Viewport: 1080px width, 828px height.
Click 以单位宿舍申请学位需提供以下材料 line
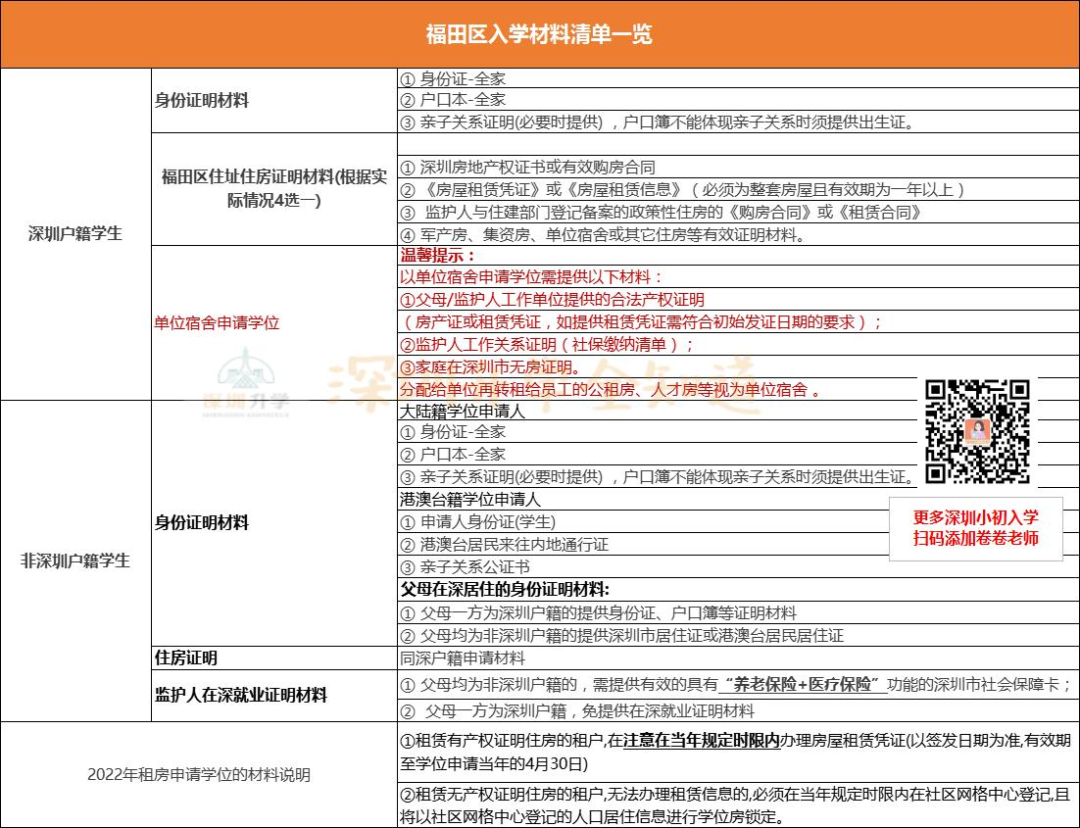click(x=738, y=277)
